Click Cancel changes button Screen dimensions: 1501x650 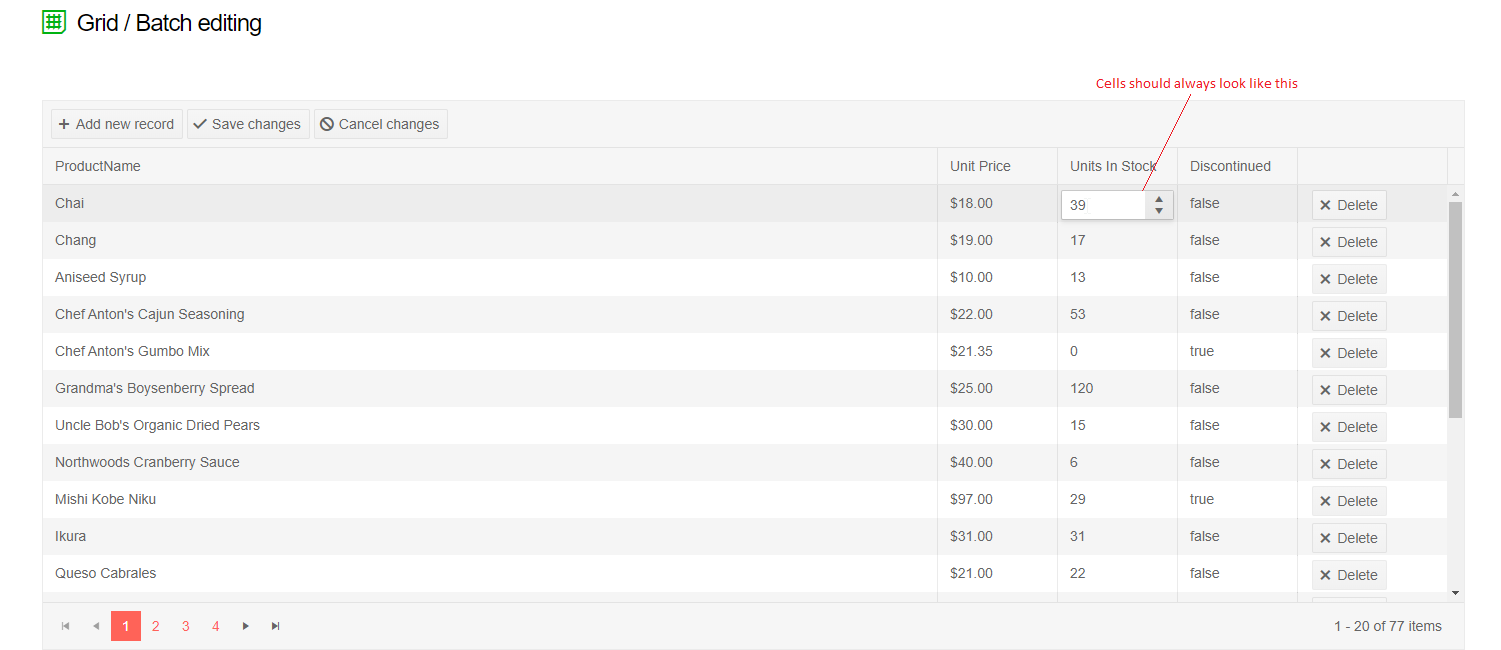point(380,124)
